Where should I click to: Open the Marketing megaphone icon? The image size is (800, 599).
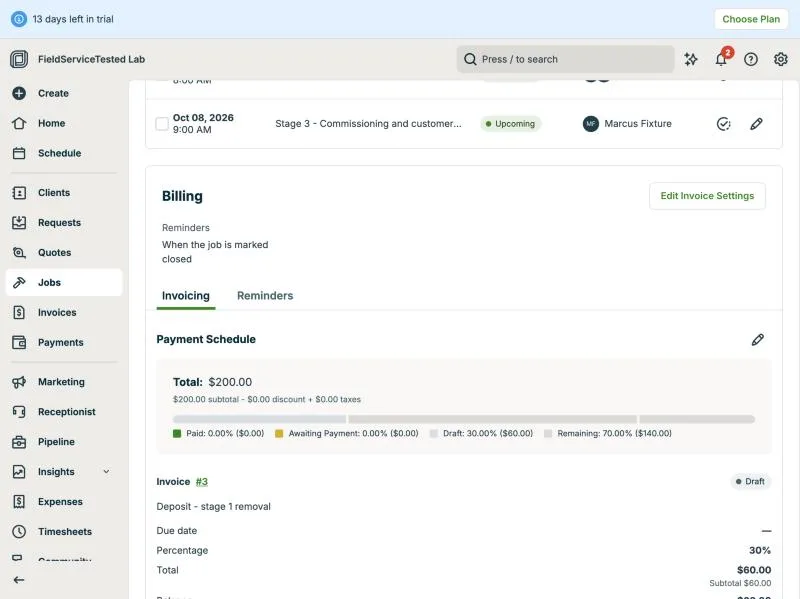(19, 382)
